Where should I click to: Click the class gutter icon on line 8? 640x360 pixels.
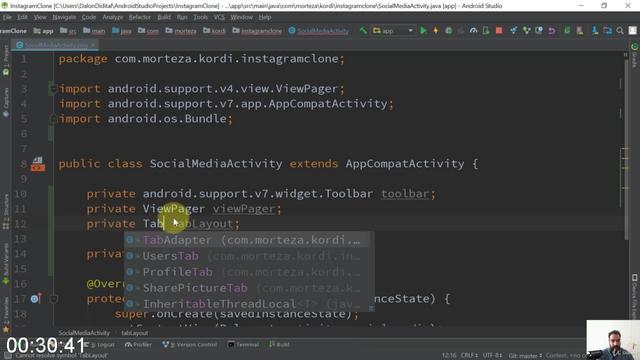38,164
